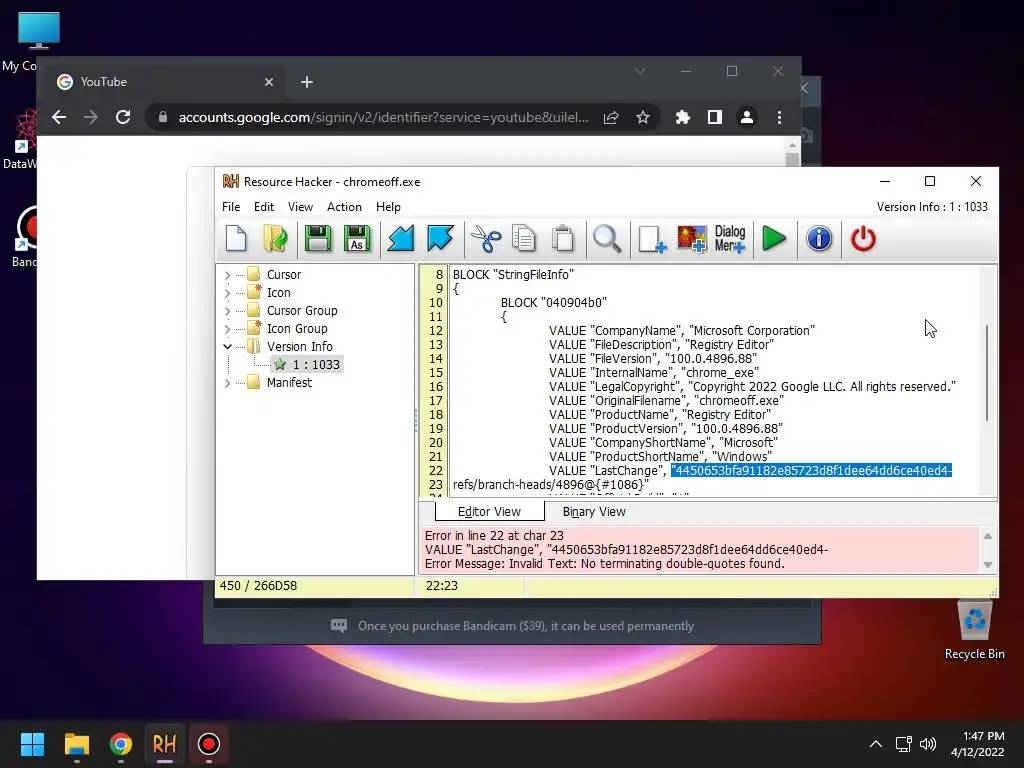Expand the Manifest node
This screenshot has height=768, width=1024.
coord(227,383)
